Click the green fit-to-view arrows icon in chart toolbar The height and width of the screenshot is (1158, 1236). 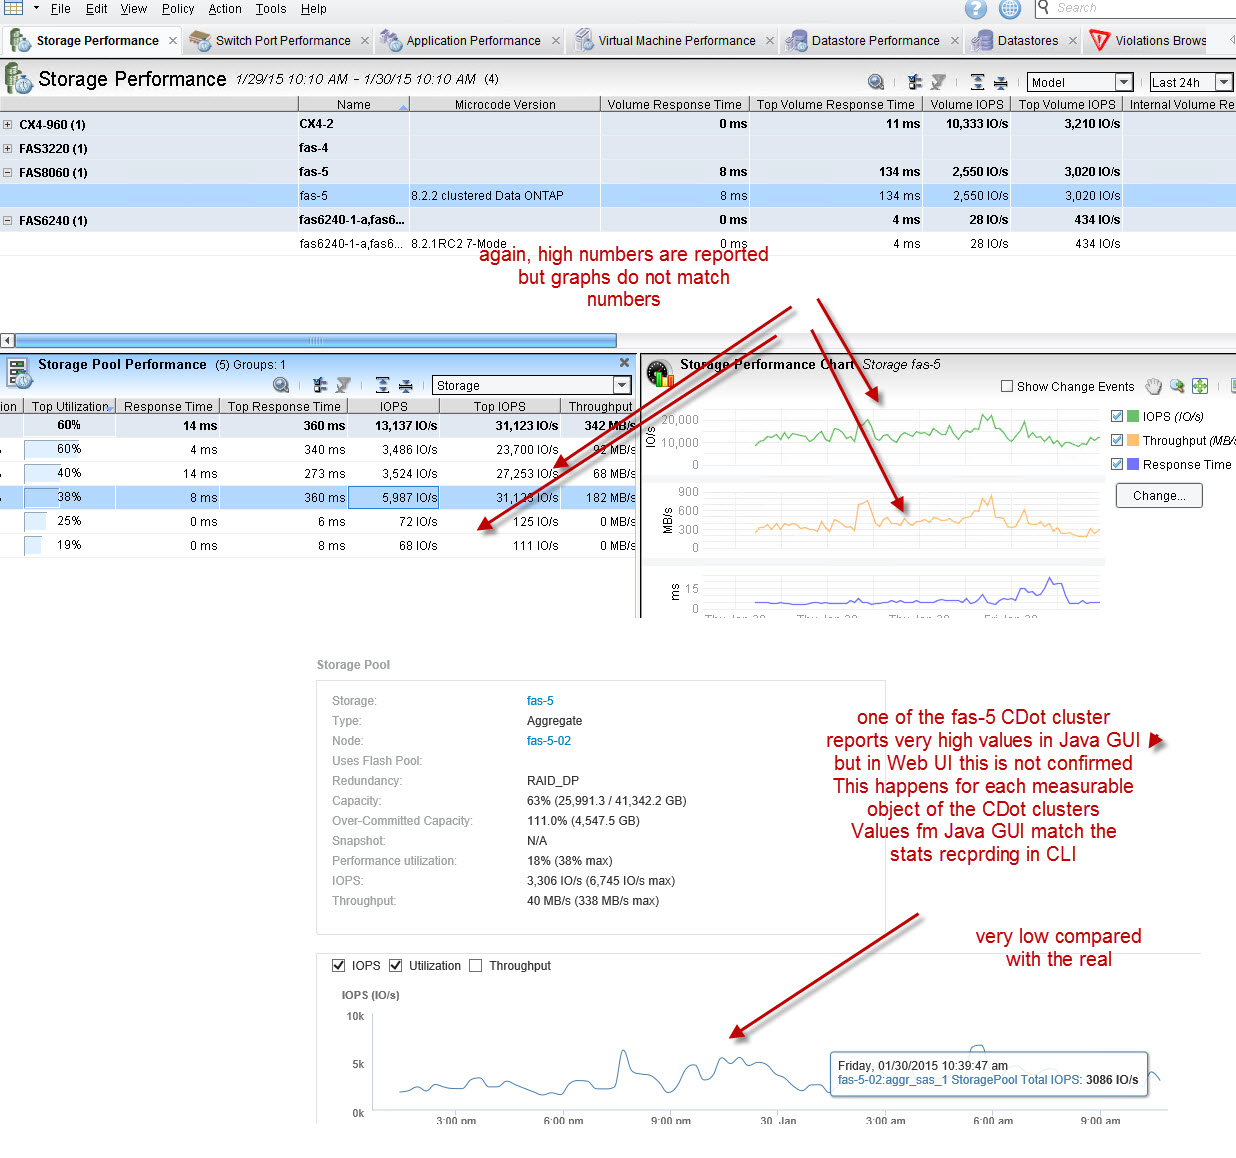pyautogui.click(x=1200, y=387)
